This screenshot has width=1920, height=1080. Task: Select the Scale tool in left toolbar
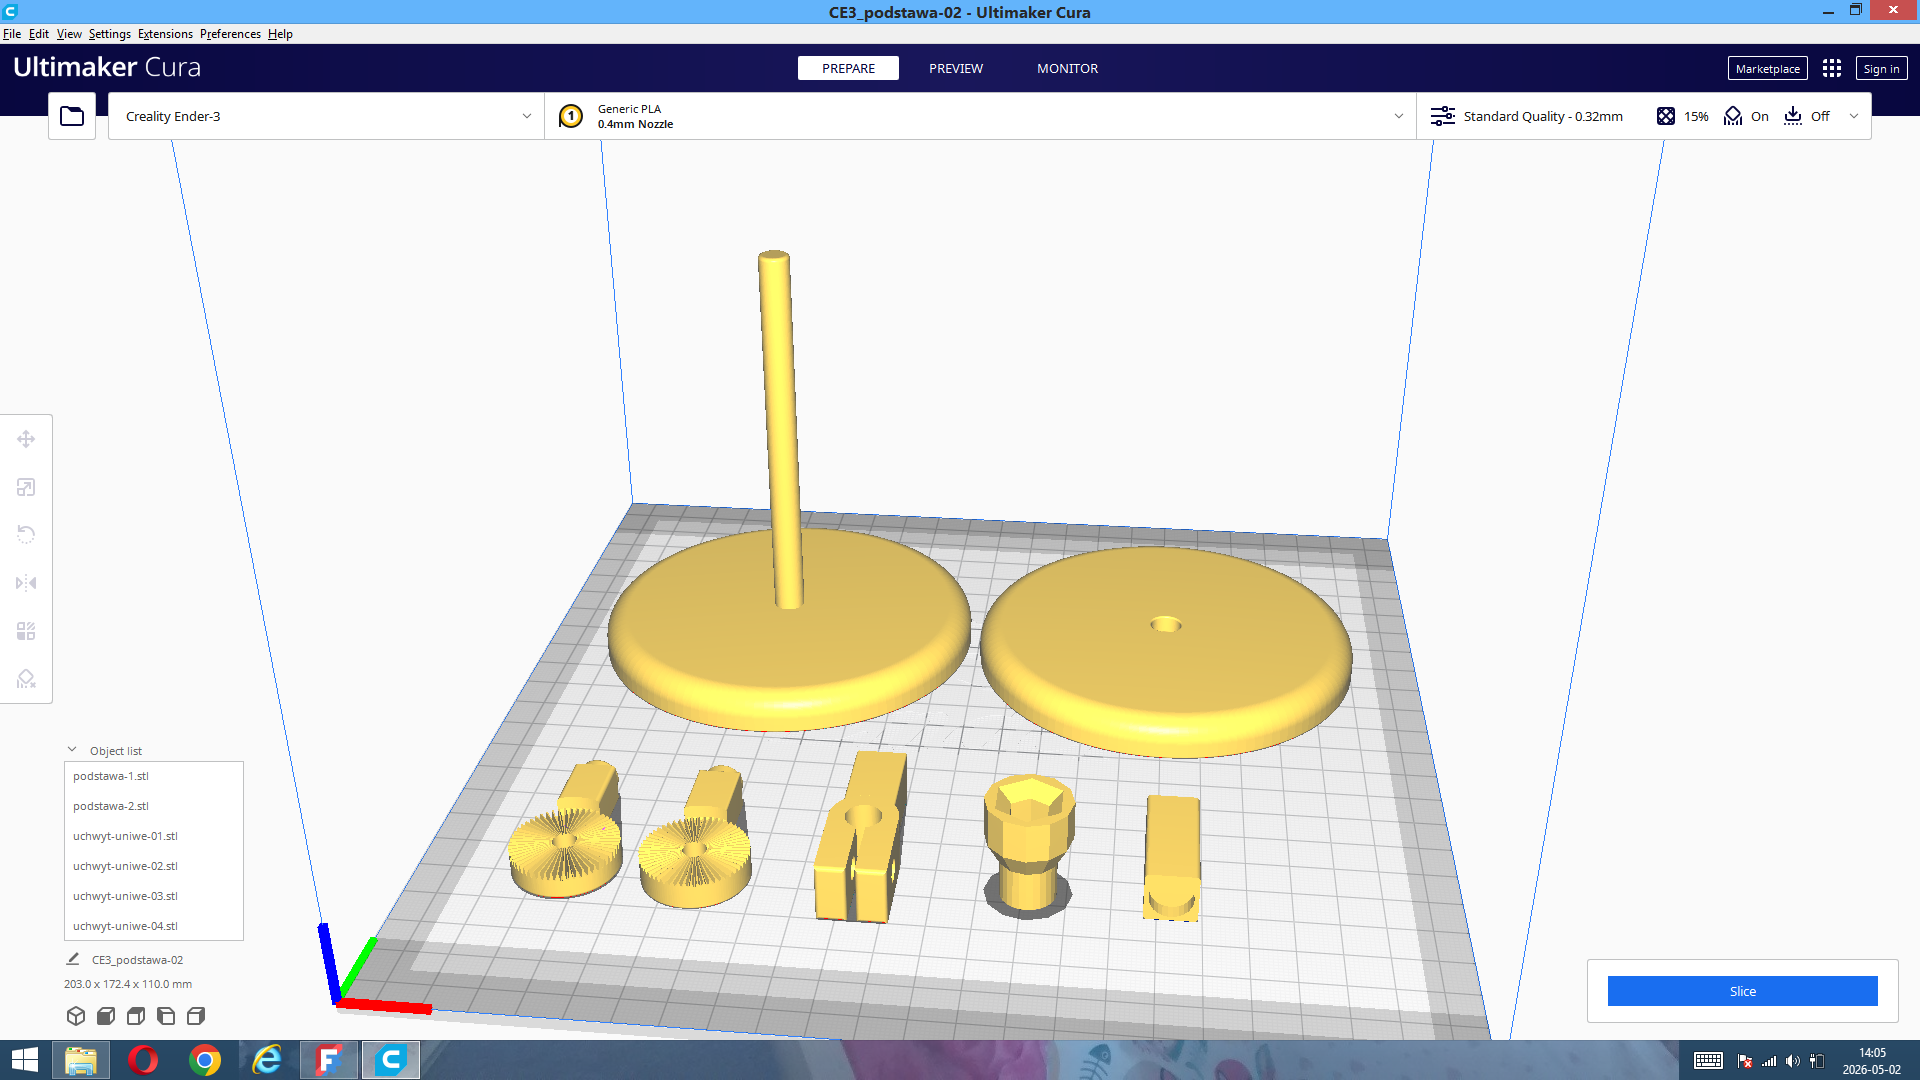point(26,487)
